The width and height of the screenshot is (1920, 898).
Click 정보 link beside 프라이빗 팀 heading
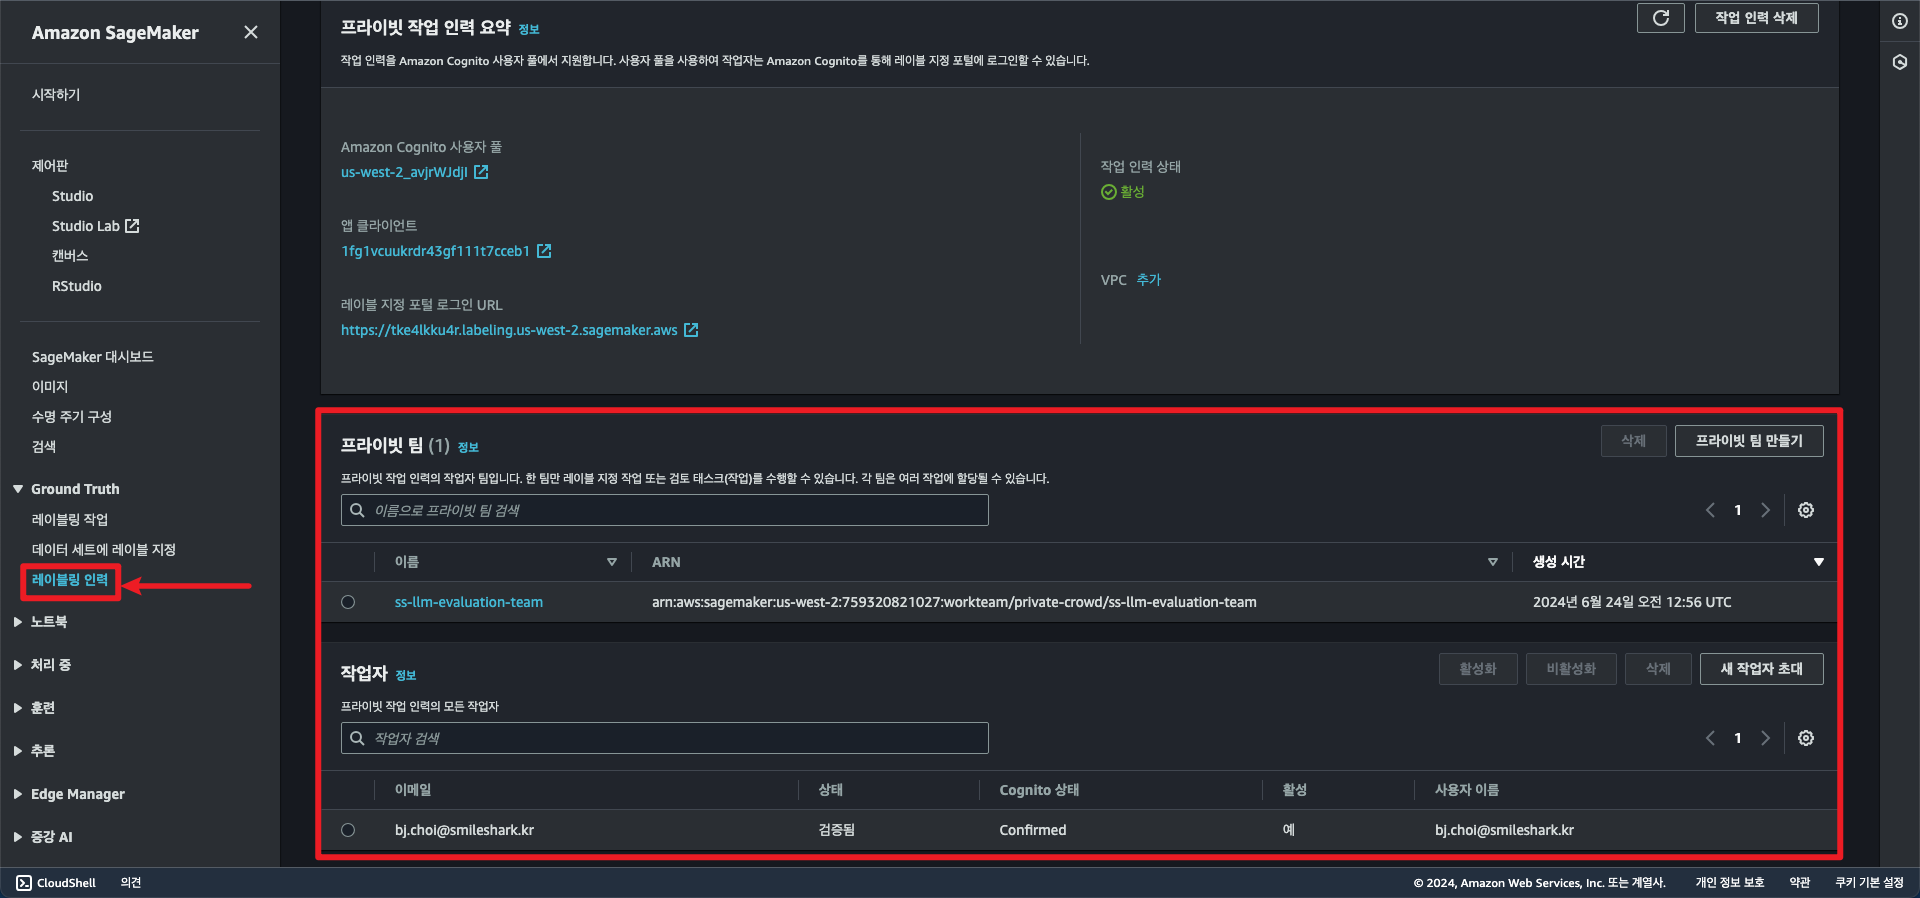[x=468, y=447]
